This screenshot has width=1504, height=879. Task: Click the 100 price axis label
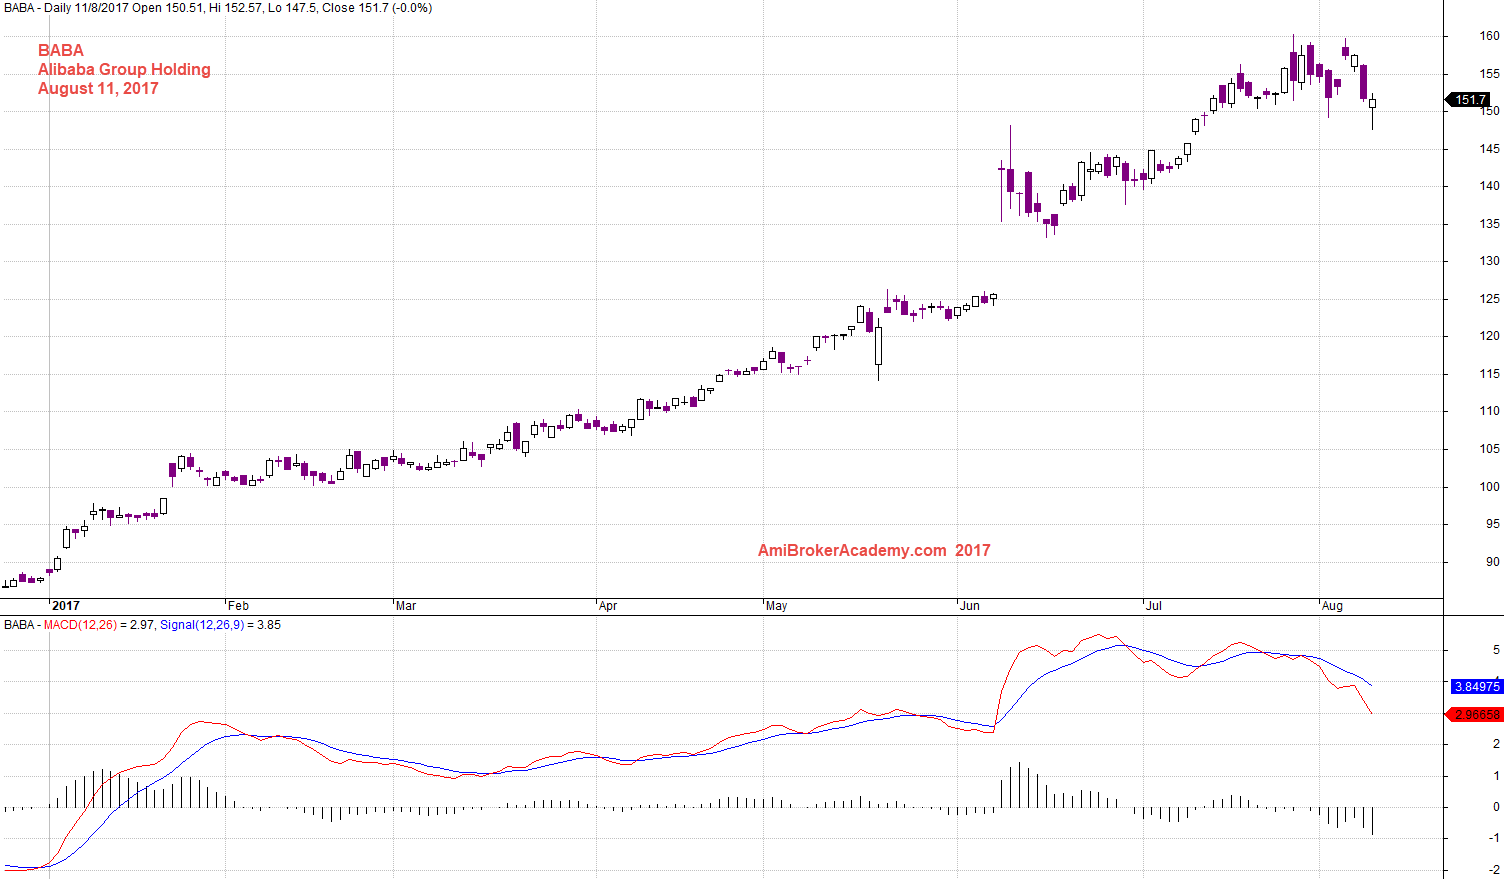1489,487
